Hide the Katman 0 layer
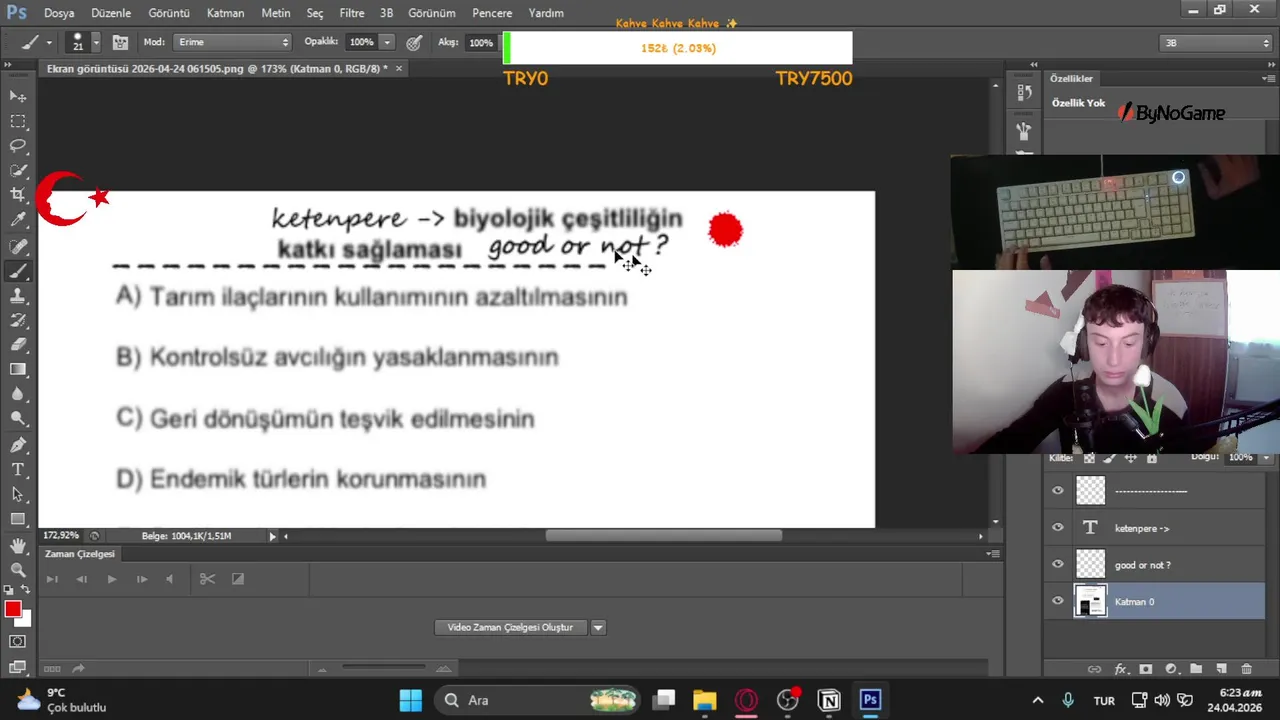Screen dimensions: 1280x720 pos(1058,602)
